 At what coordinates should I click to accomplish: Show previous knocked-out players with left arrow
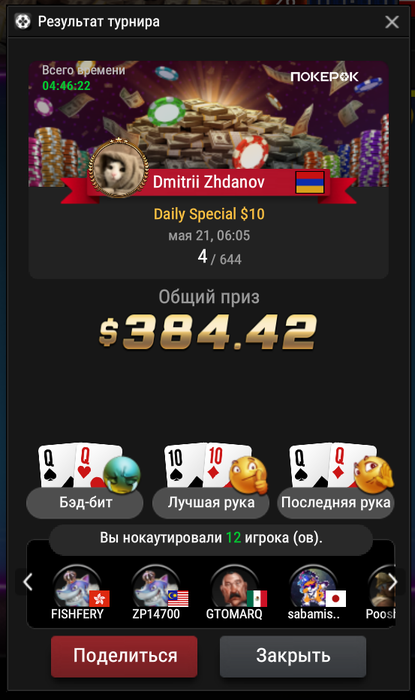pyautogui.click(x=28, y=582)
